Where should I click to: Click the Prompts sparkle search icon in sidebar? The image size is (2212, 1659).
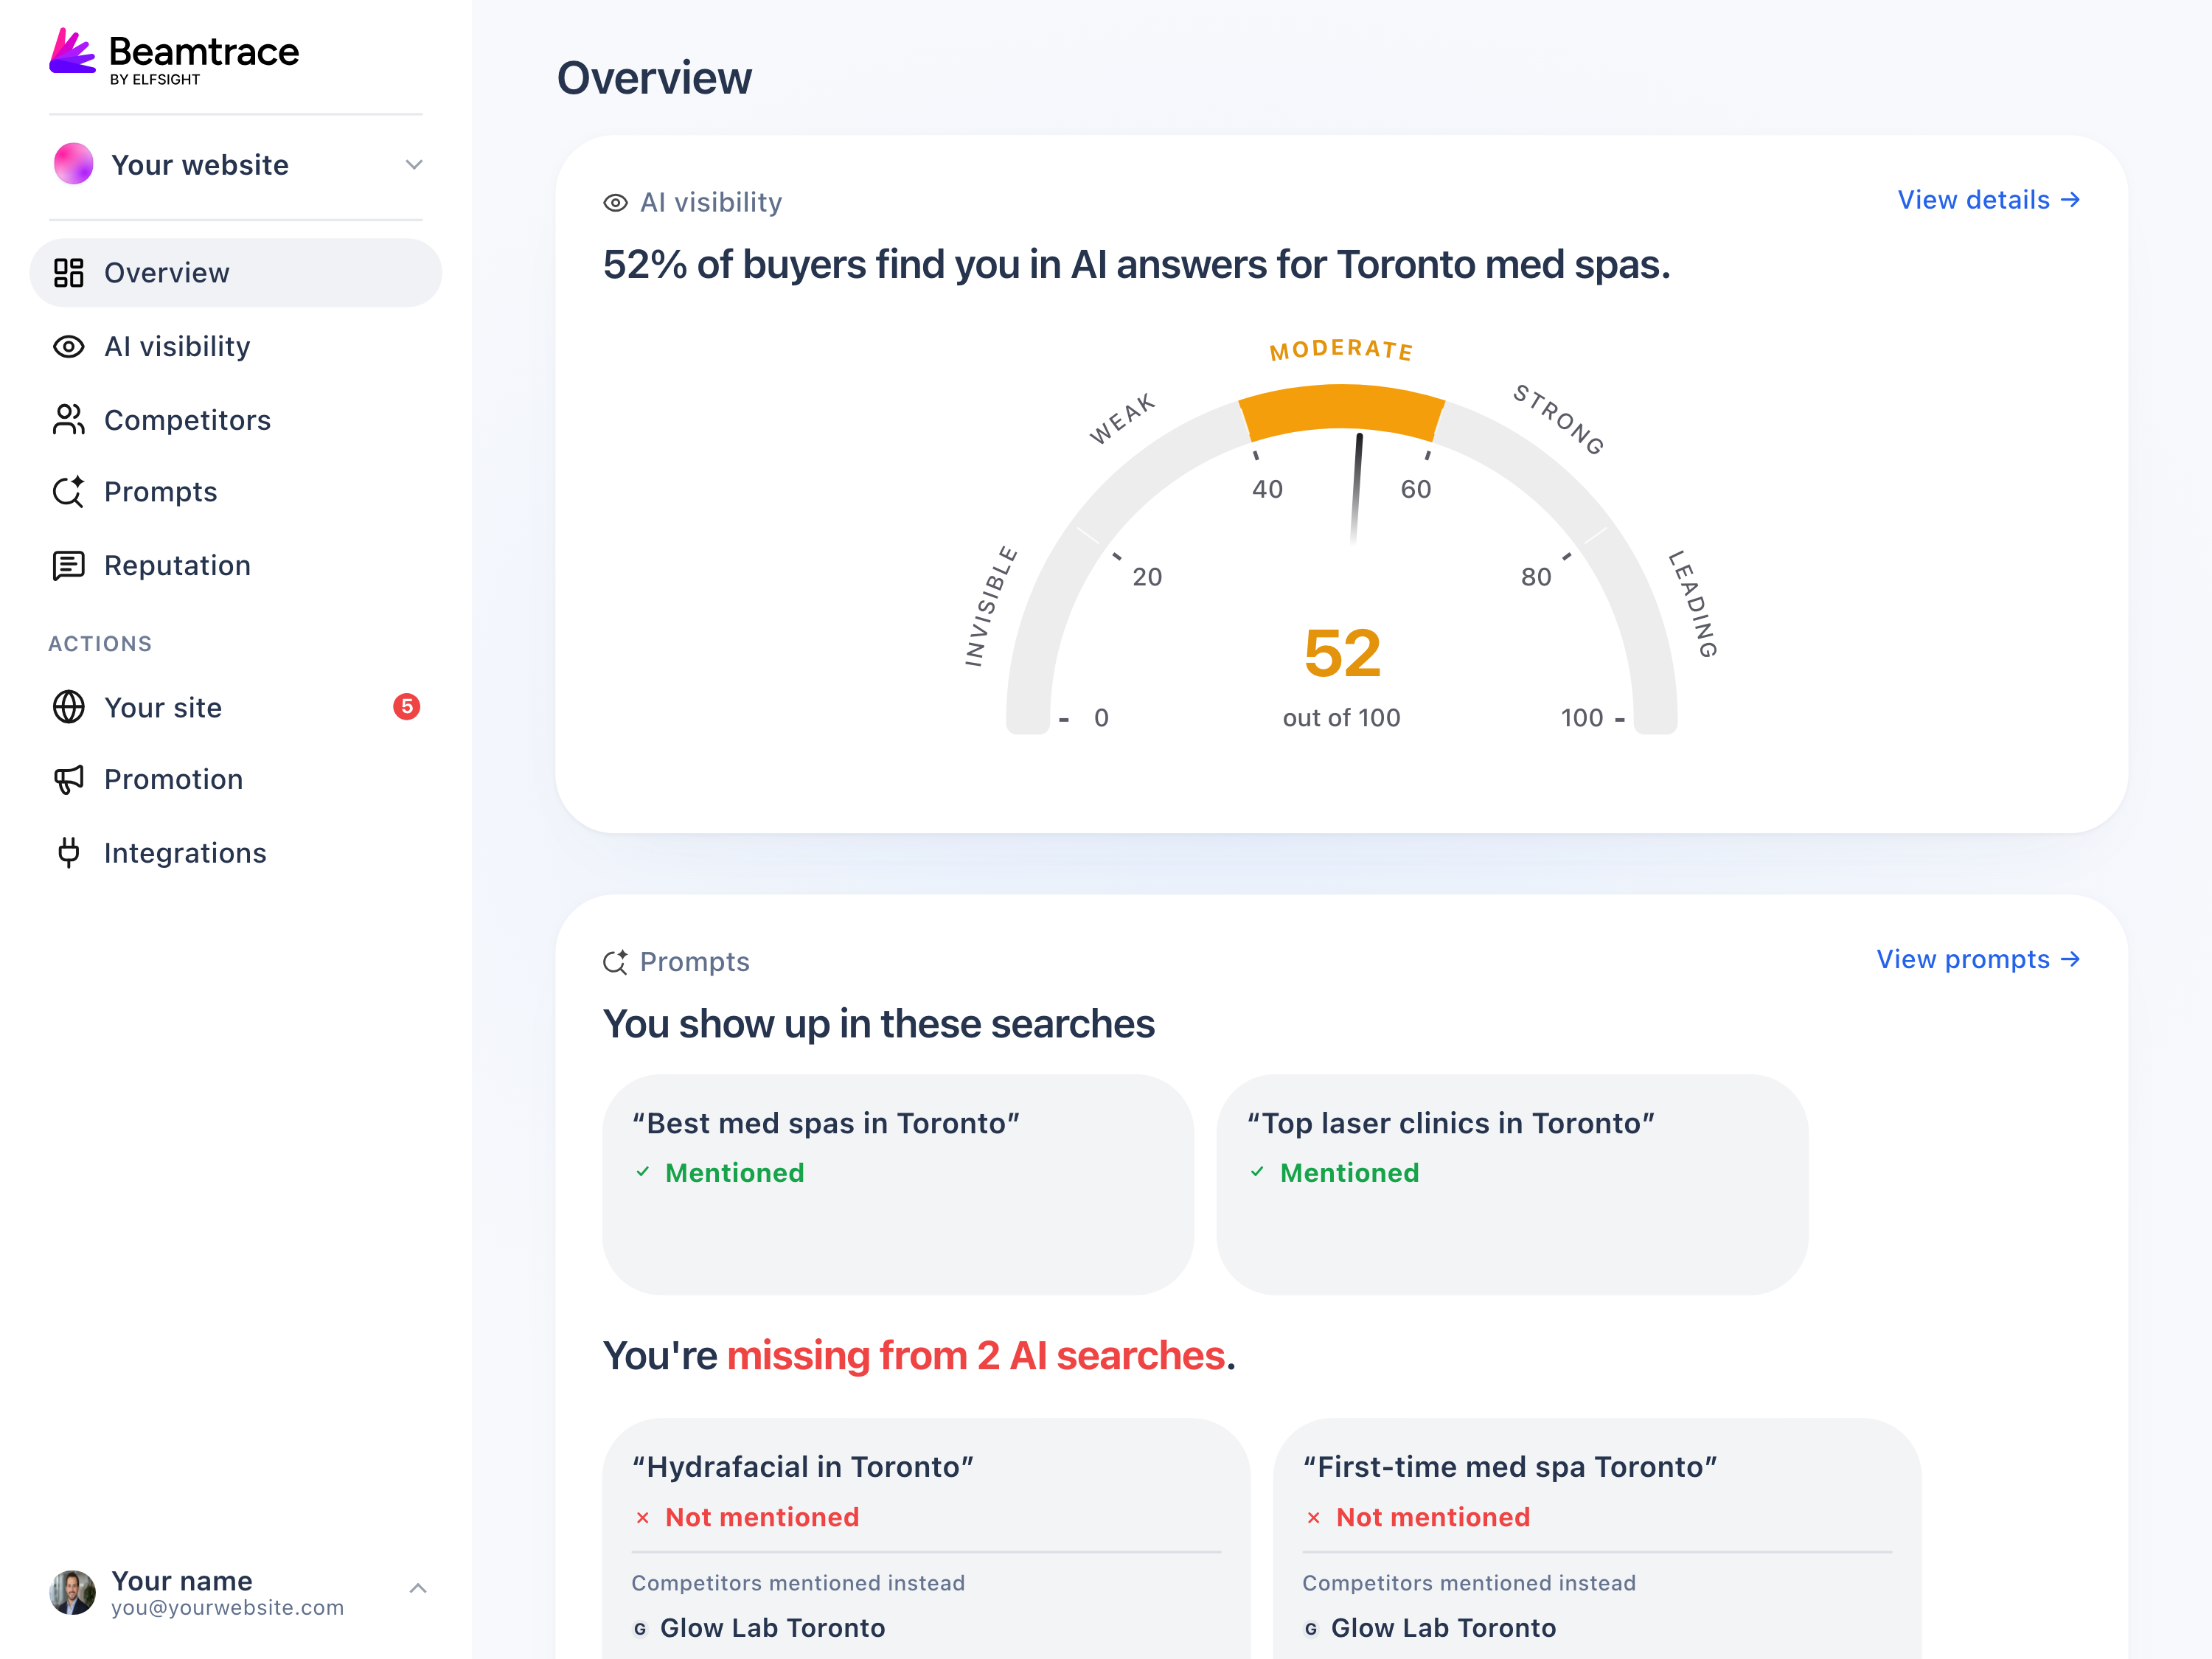click(68, 492)
